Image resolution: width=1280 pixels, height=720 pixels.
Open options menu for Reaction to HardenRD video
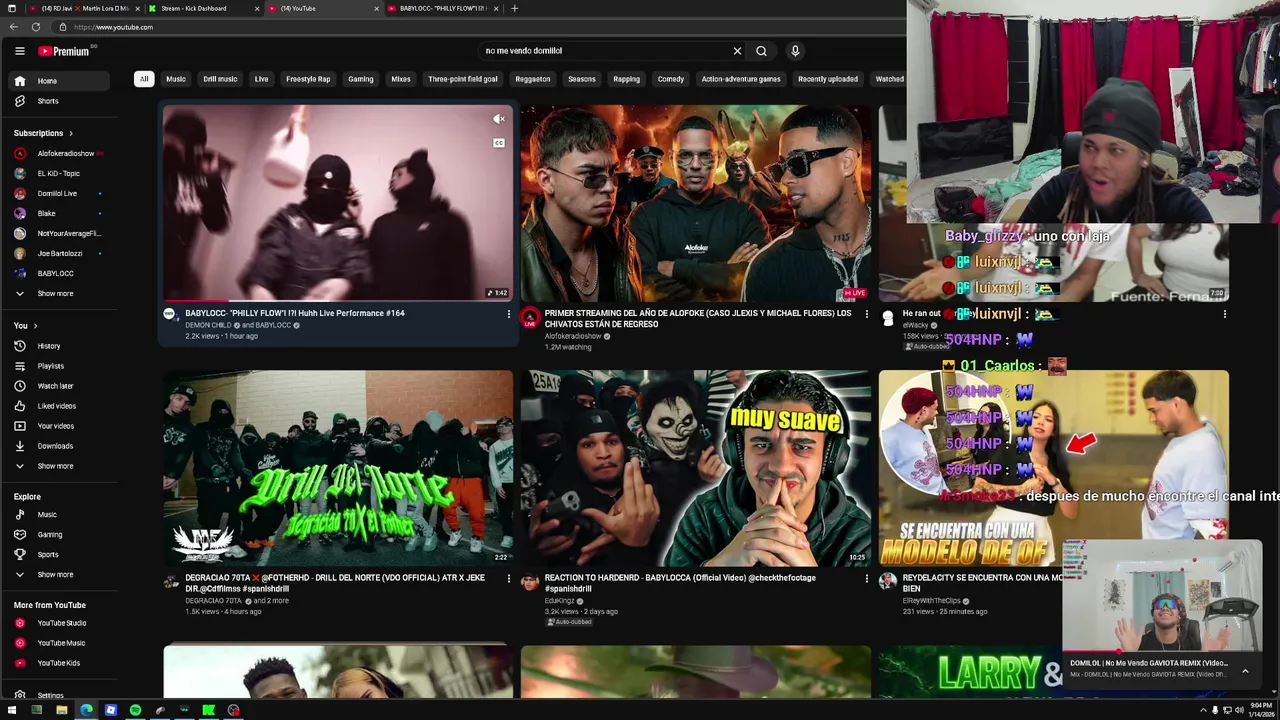(866, 578)
